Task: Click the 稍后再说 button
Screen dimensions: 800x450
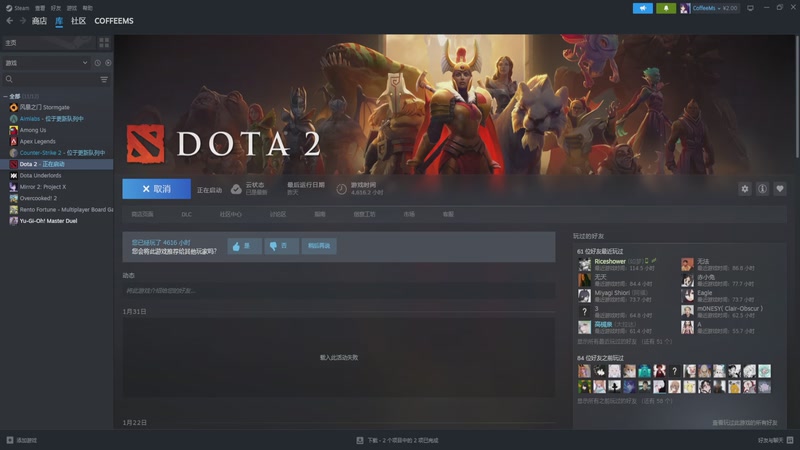Action: pos(319,246)
